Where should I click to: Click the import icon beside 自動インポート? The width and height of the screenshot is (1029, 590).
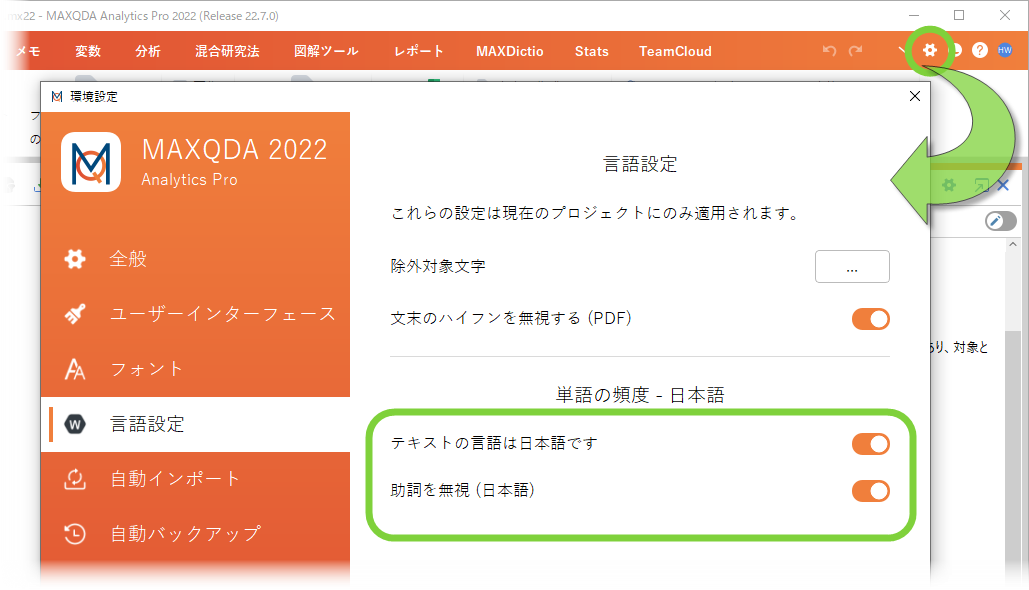(75, 479)
